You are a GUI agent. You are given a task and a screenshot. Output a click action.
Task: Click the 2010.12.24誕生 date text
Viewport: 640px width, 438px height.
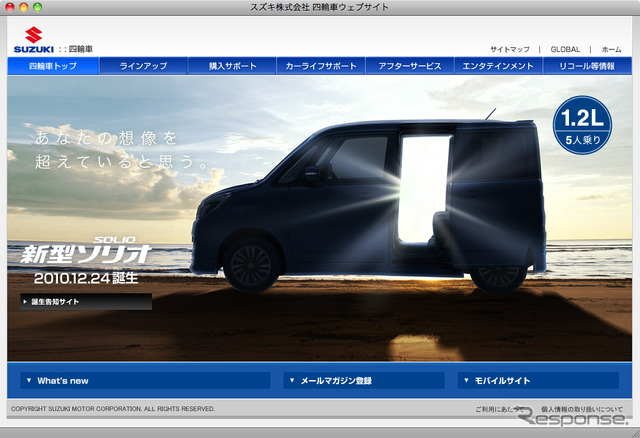point(86,278)
